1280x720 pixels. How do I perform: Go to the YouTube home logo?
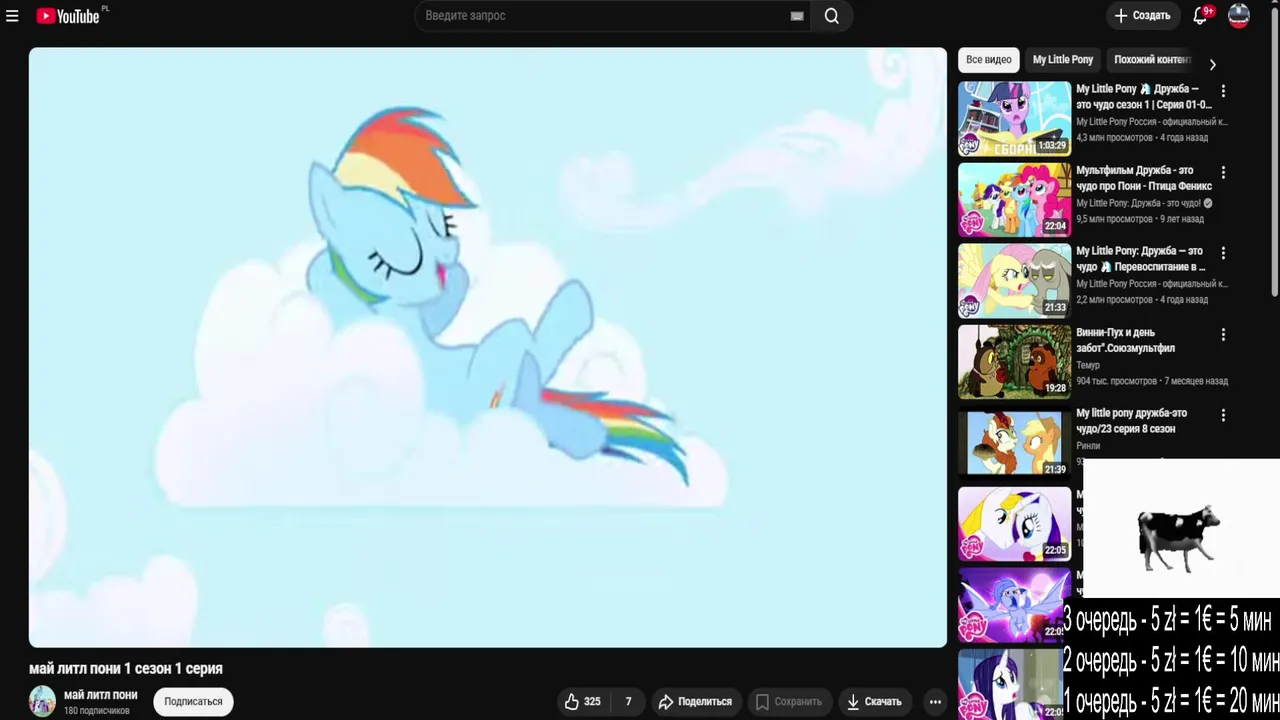[68, 16]
